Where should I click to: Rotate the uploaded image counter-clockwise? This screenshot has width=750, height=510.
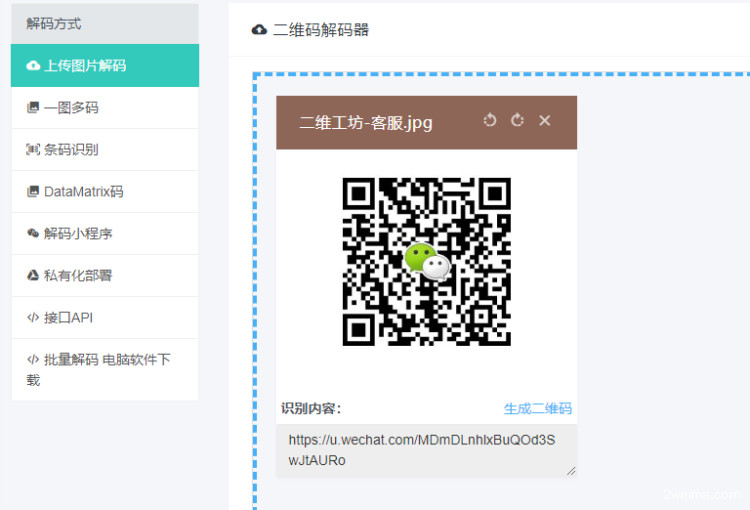tap(490, 121)
